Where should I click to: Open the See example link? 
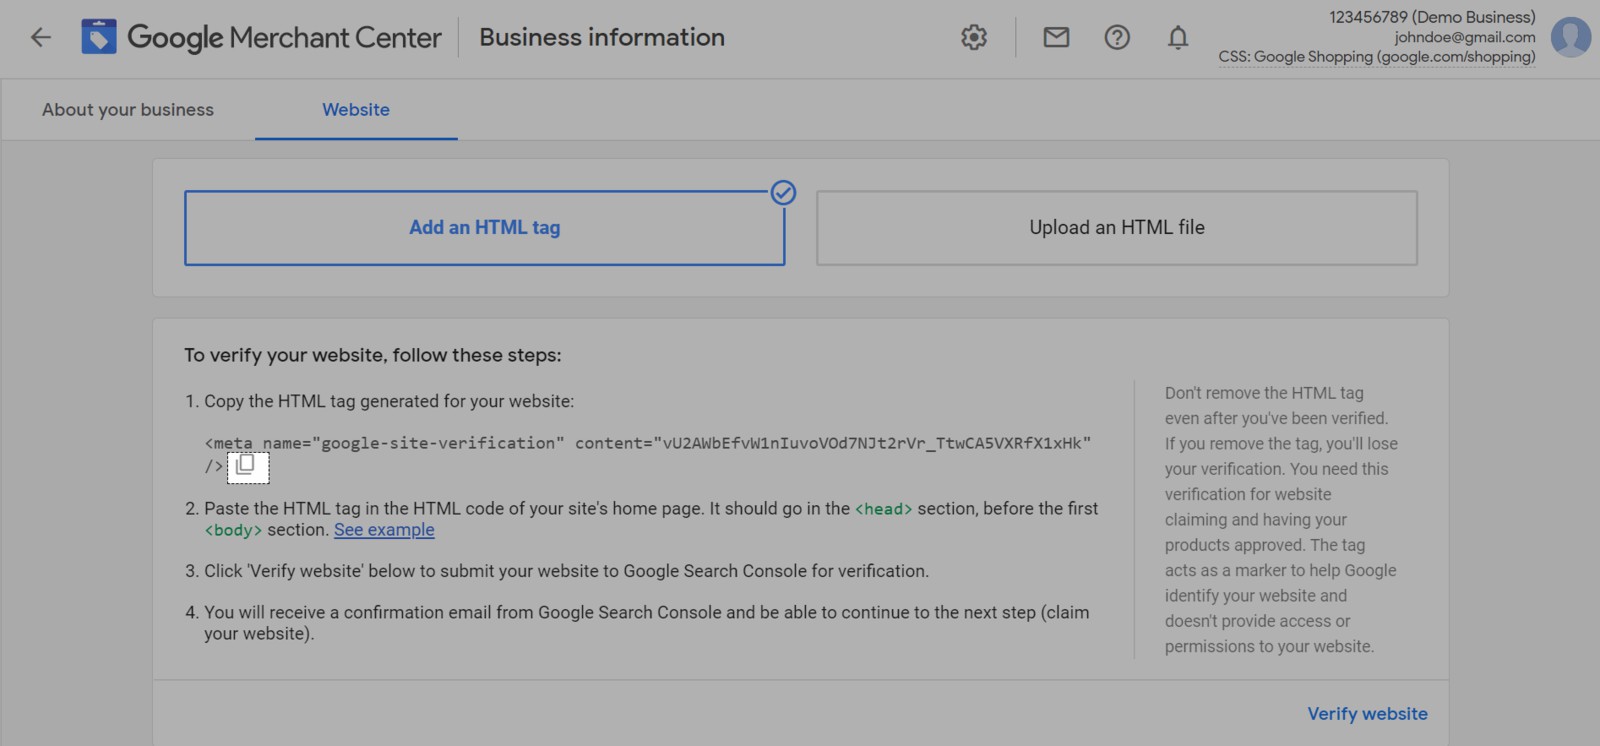[384, 530]
